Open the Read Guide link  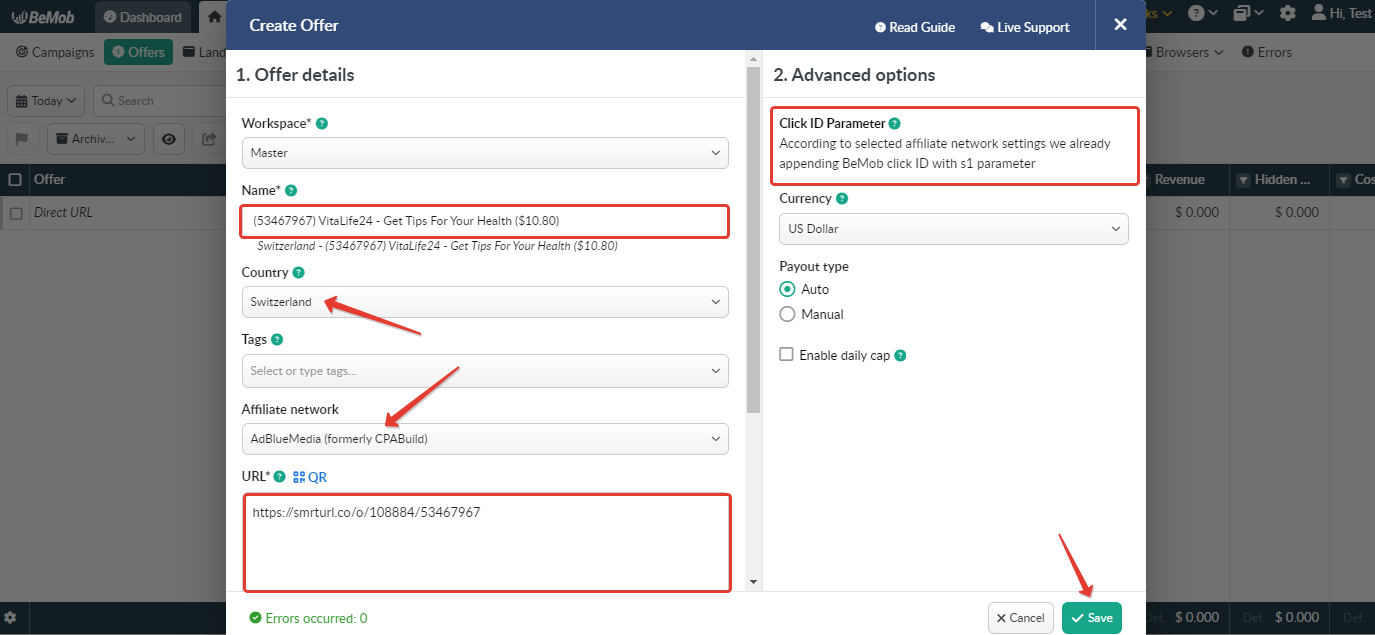click(x=915, y=27)
